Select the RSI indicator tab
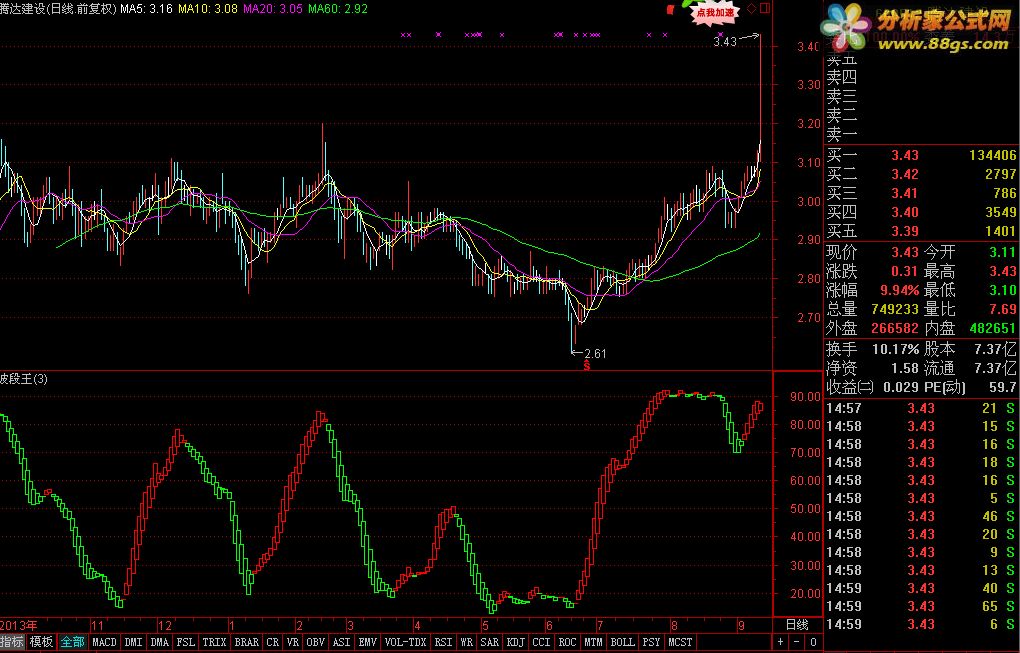1020x653 pixels. [443, 642]
